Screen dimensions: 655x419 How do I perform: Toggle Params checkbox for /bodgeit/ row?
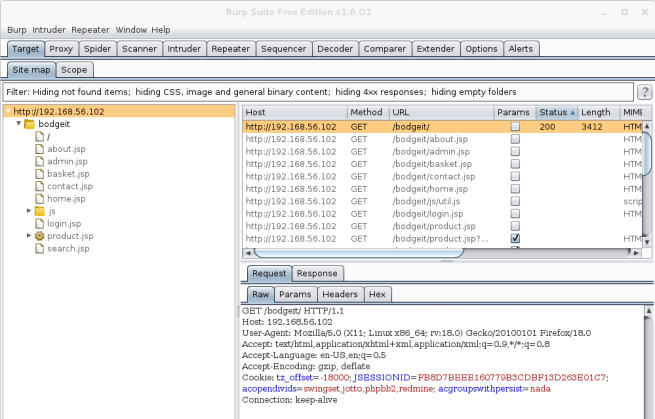(x=515, y=127)
